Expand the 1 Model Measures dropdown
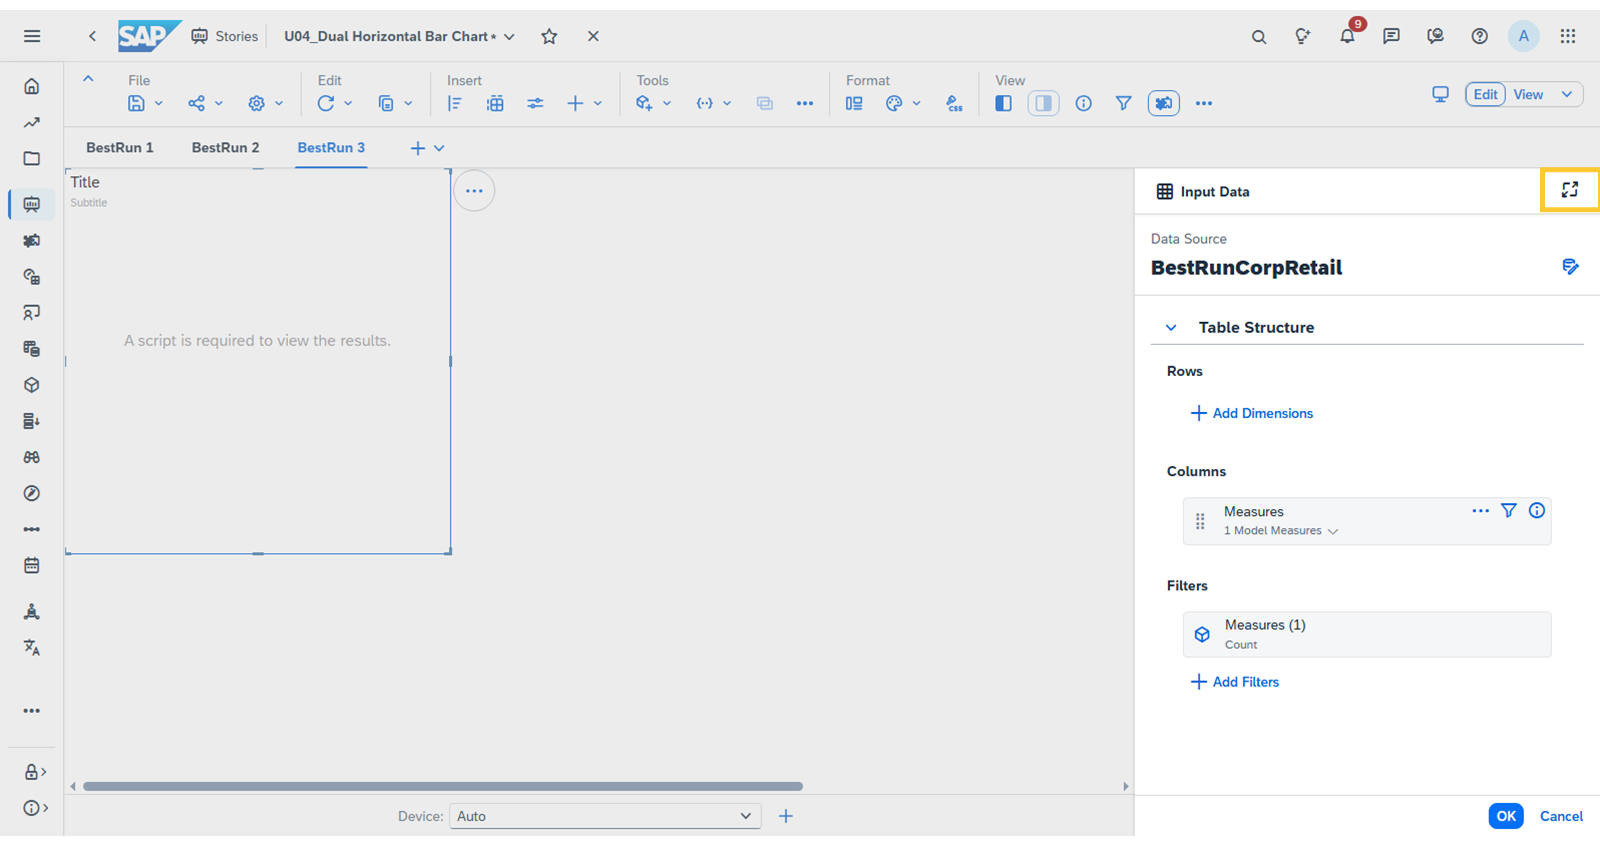1600x846 pixels. point(1332,531)
